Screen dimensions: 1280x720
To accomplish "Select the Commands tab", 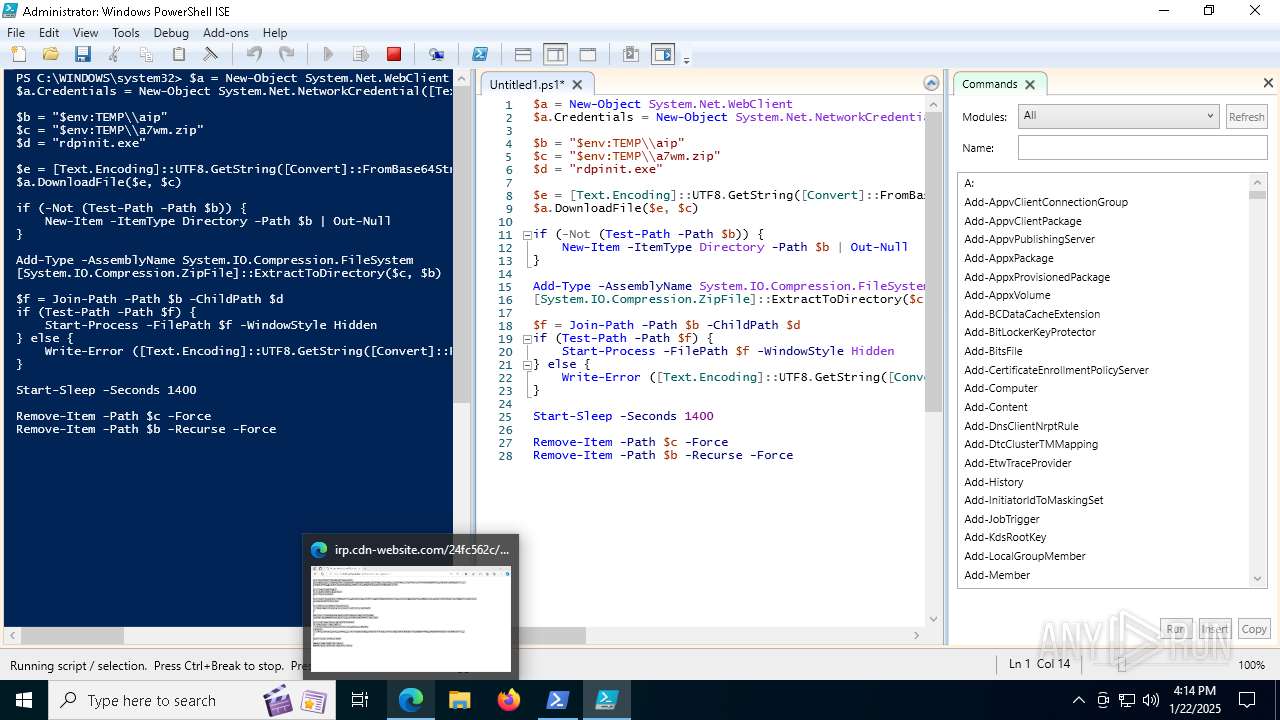I will click(x=989, y=84).
